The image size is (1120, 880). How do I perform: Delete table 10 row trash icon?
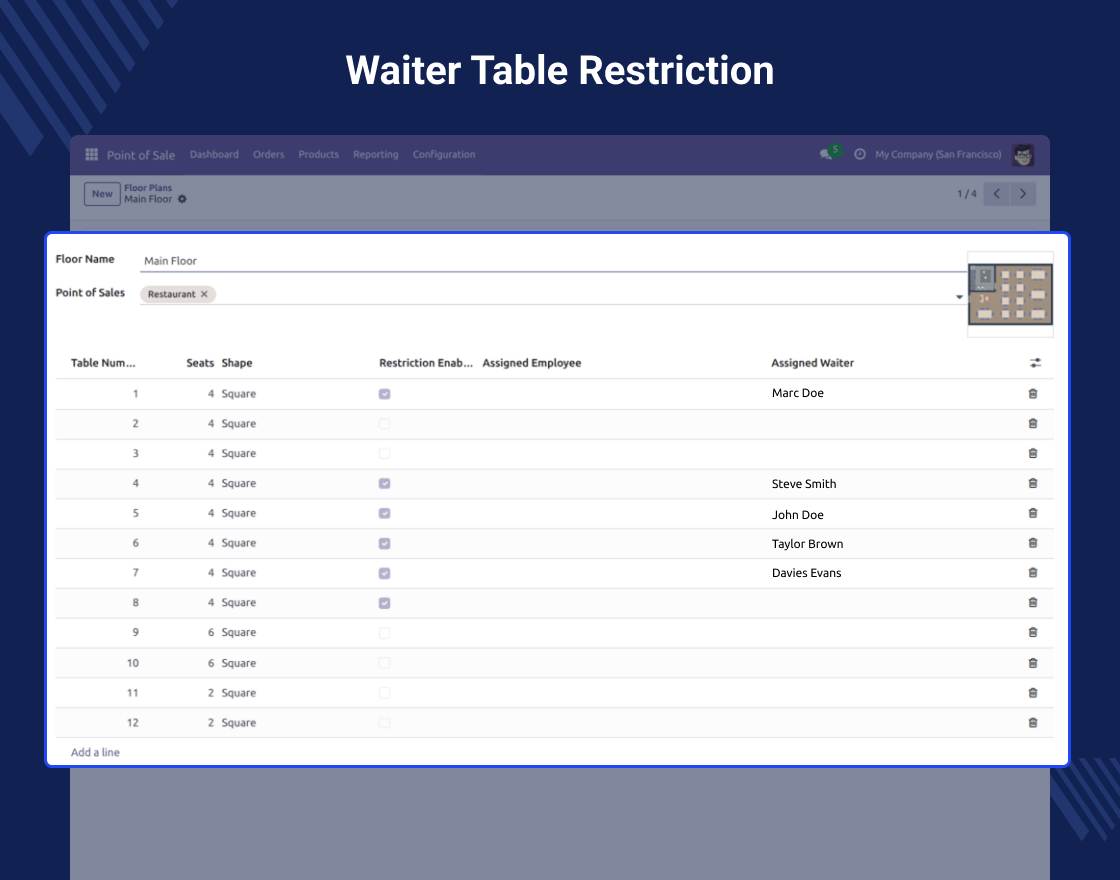coord(1033,663)
